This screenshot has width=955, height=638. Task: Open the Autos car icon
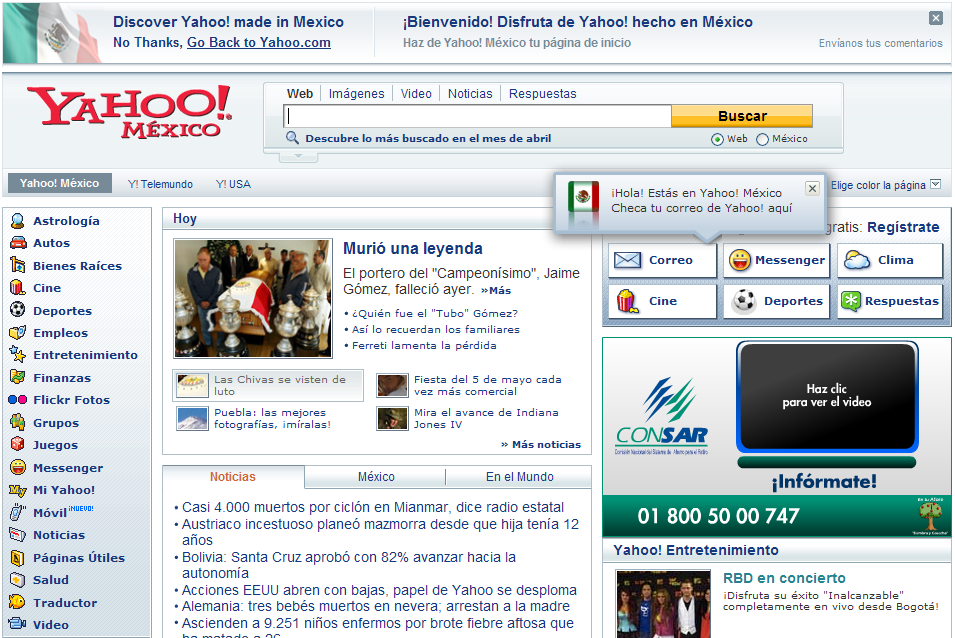(17, 243)
